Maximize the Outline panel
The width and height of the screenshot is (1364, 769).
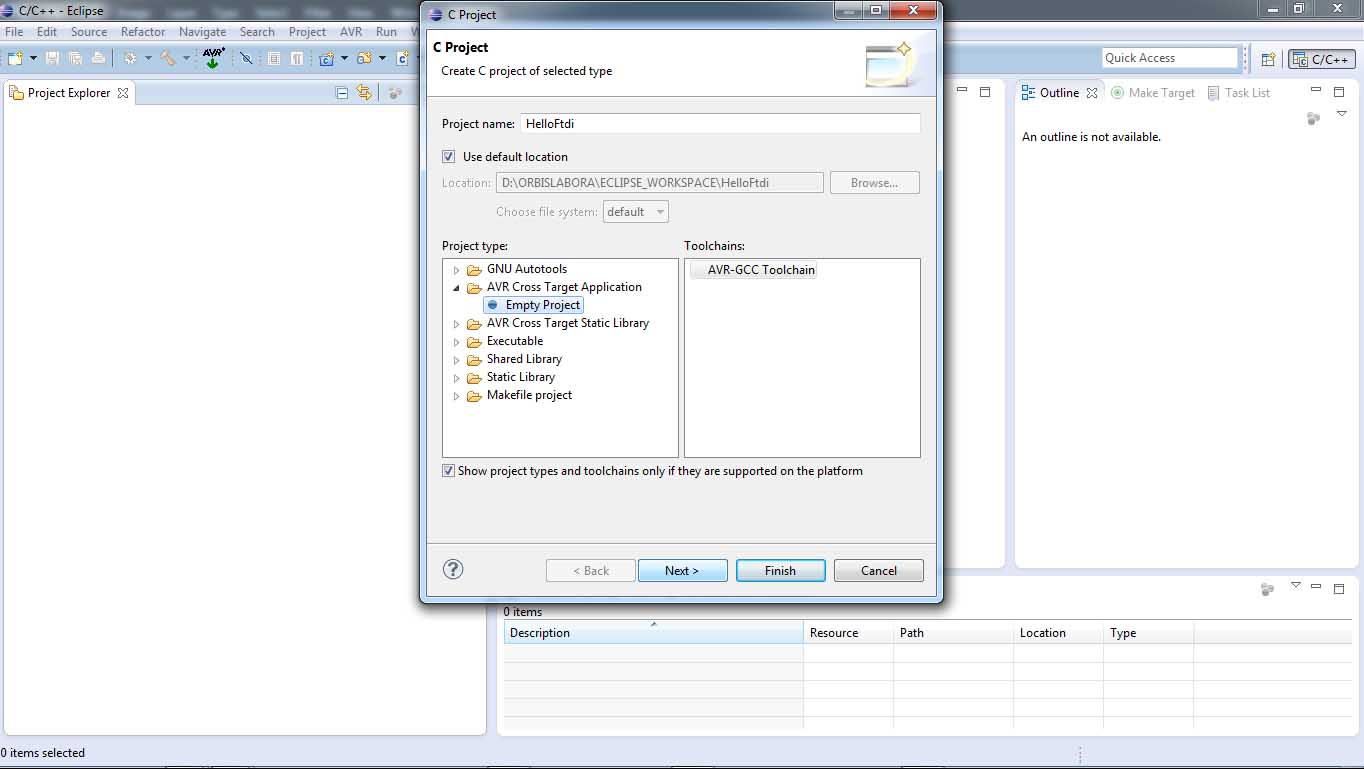(1339, 92)
